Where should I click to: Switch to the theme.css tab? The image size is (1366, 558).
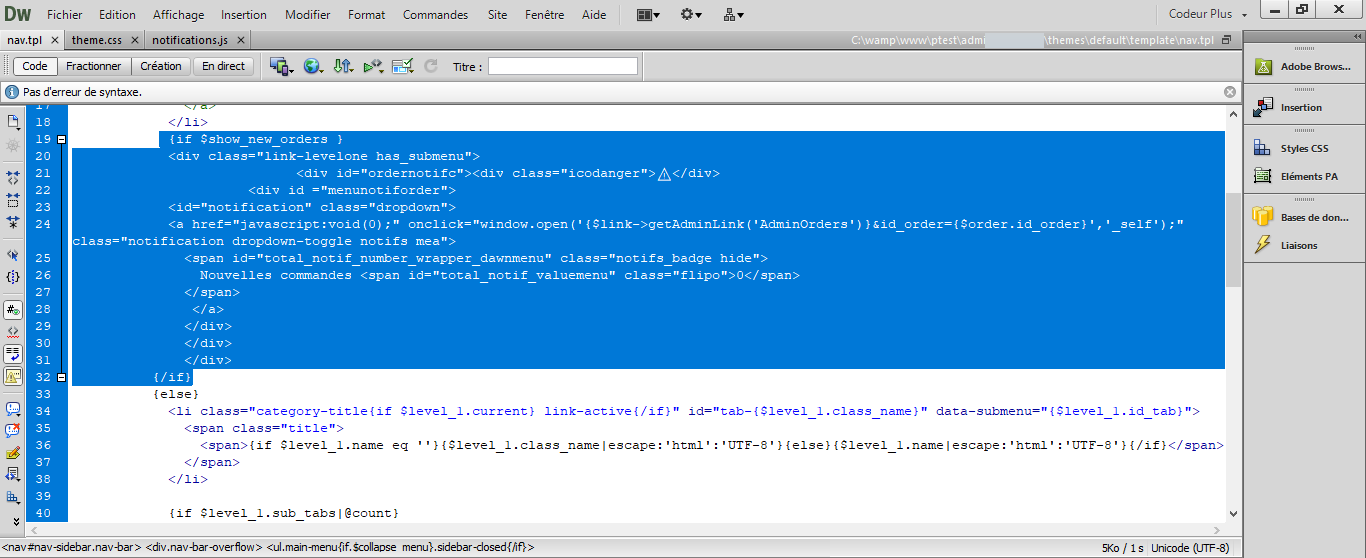[96, 40]
